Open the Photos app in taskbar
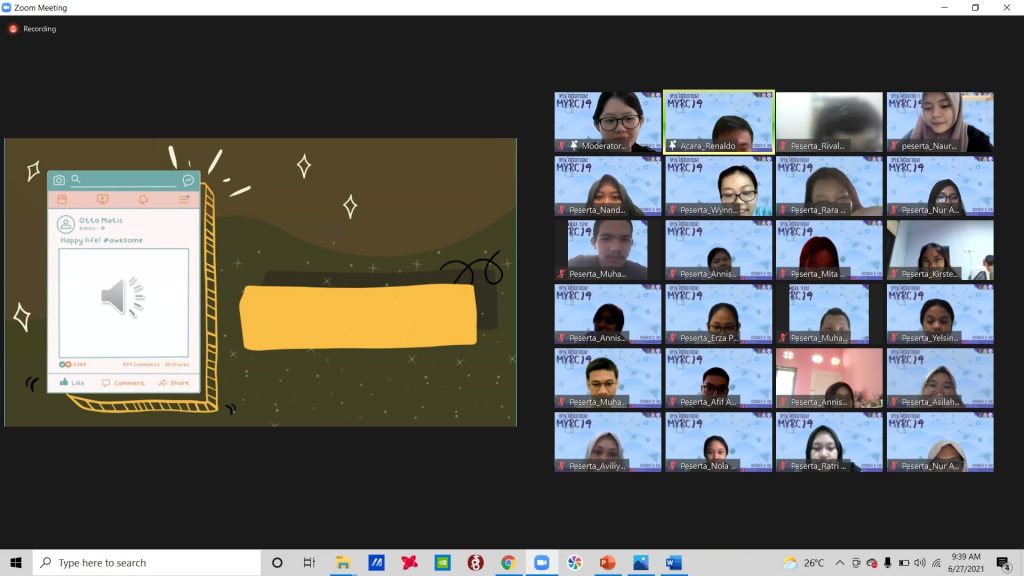 point(641,562)
